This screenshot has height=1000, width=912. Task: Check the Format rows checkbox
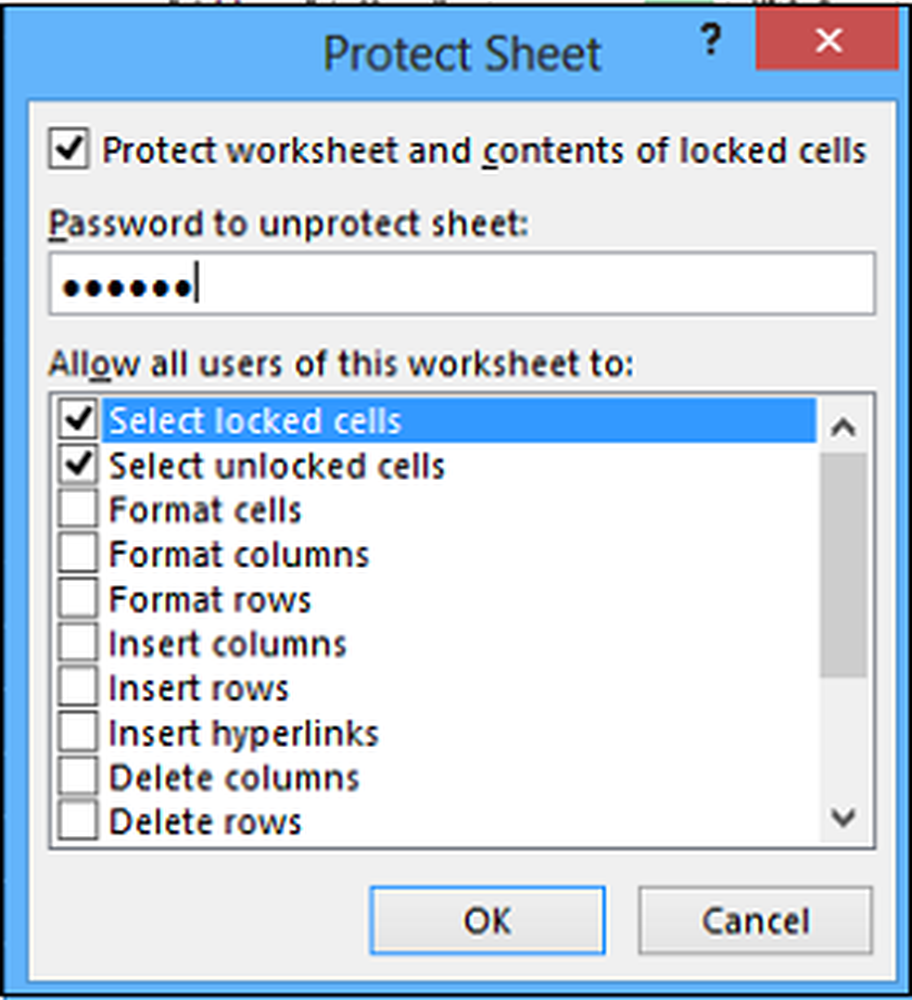click(x=79, y=599)
